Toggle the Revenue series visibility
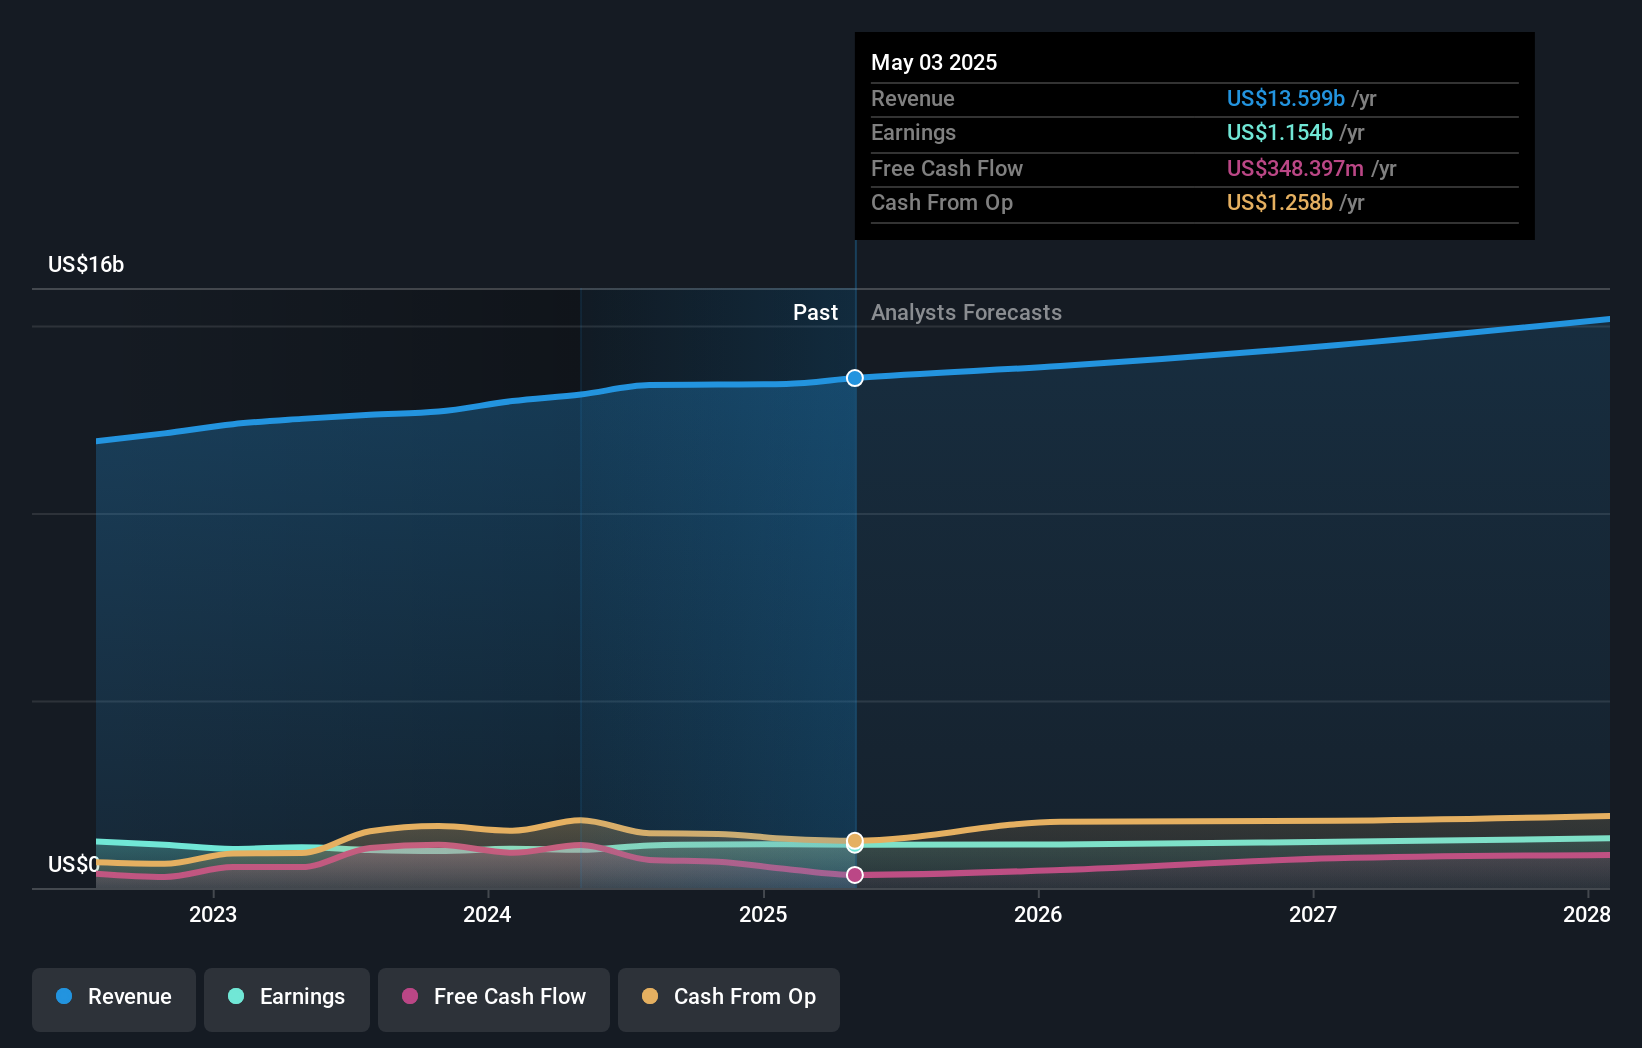Viewport: 1642px width, 1048px height. coord(113,999)
